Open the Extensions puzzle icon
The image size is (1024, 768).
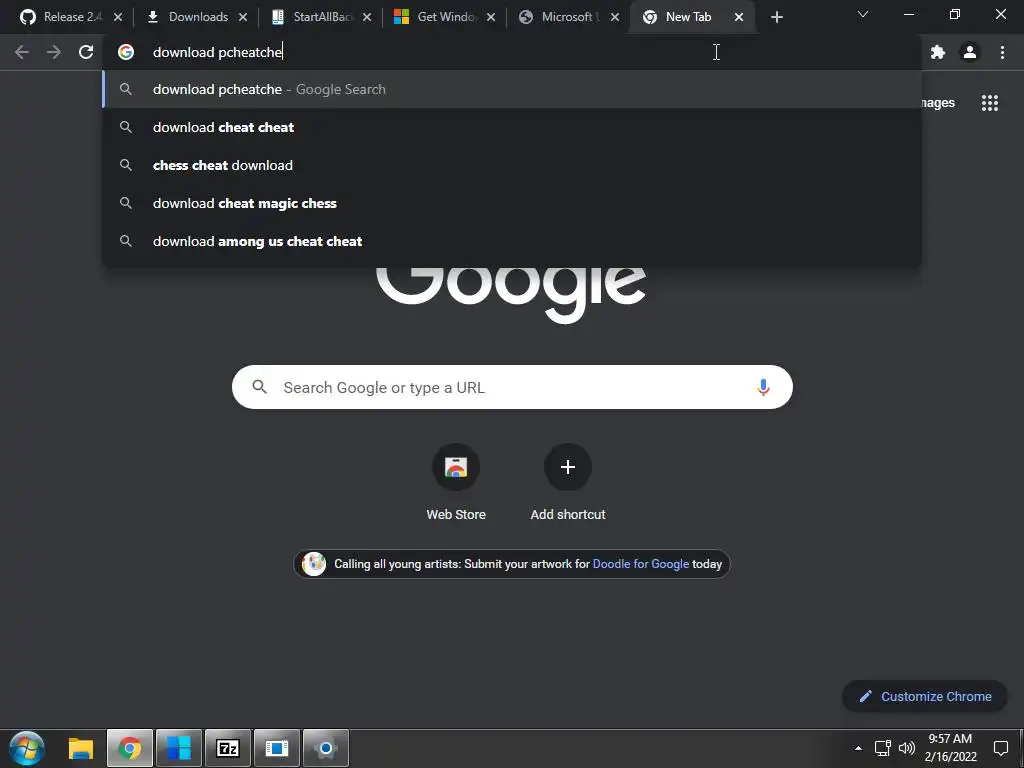(938, 52)
